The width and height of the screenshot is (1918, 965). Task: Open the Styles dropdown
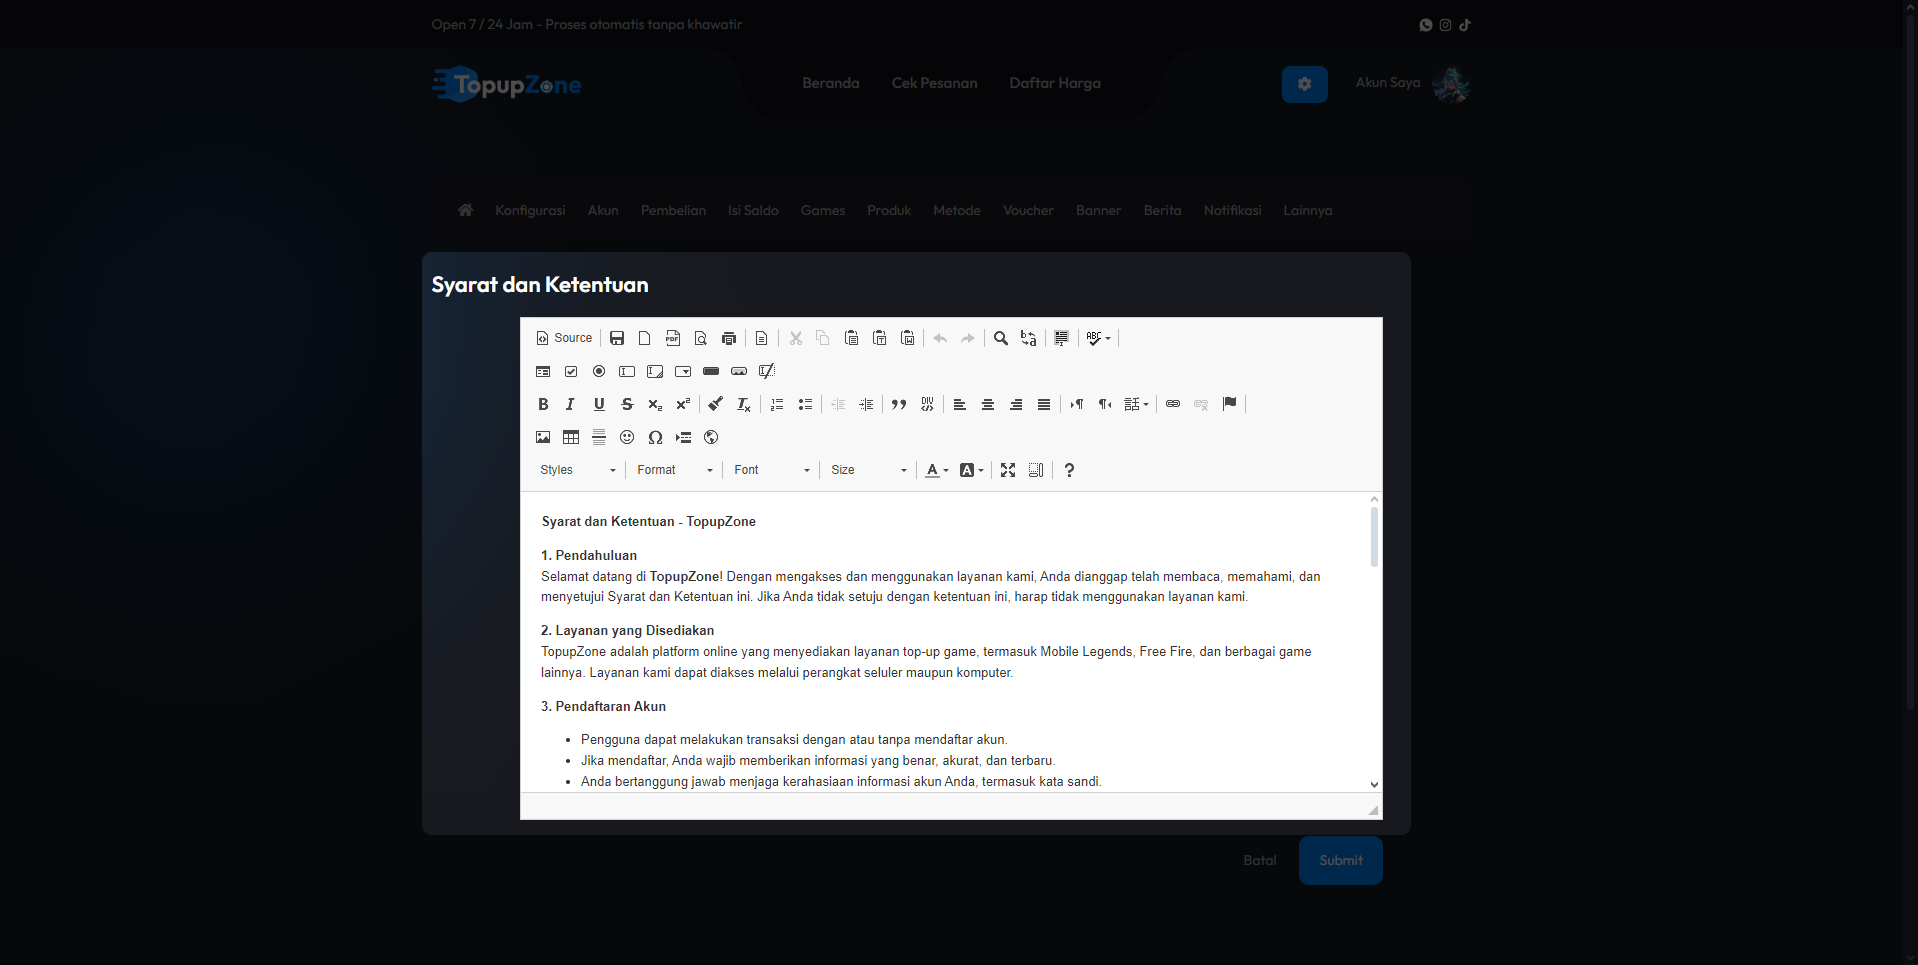tap(578, 470)
